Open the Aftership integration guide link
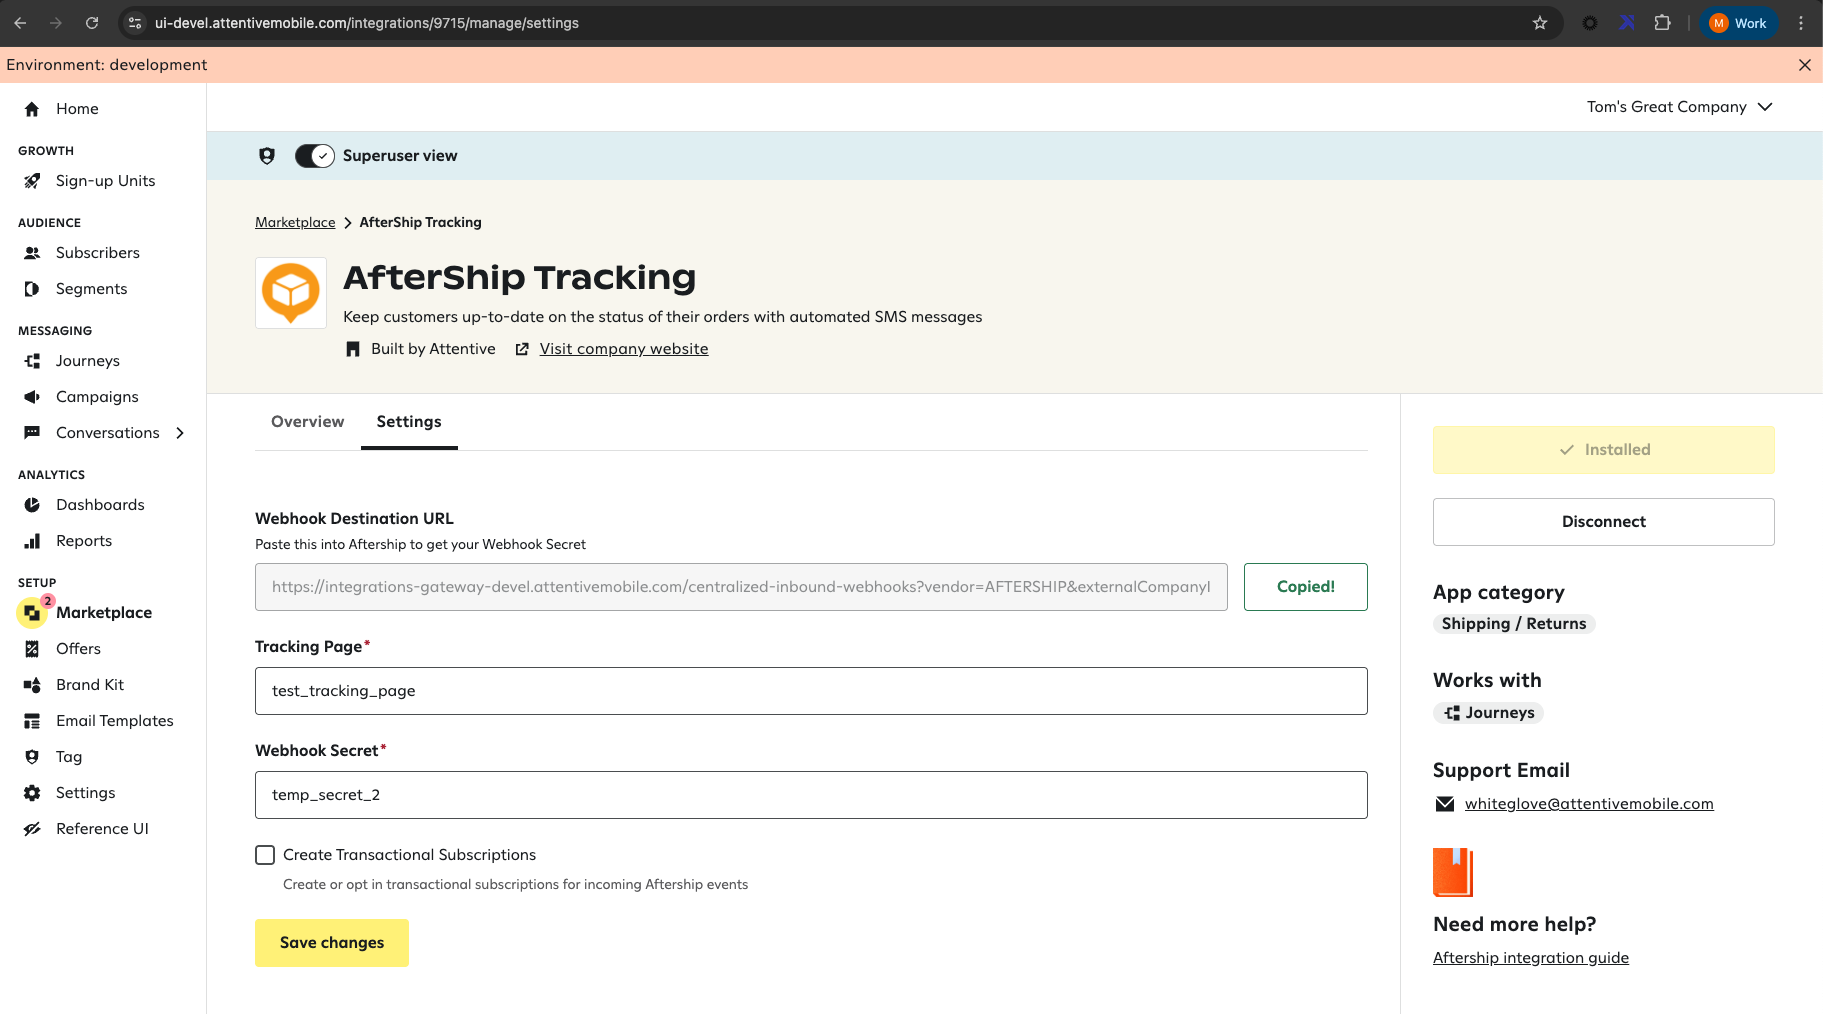Viewport: 1823px width, 1014px height. [1531, 958]
